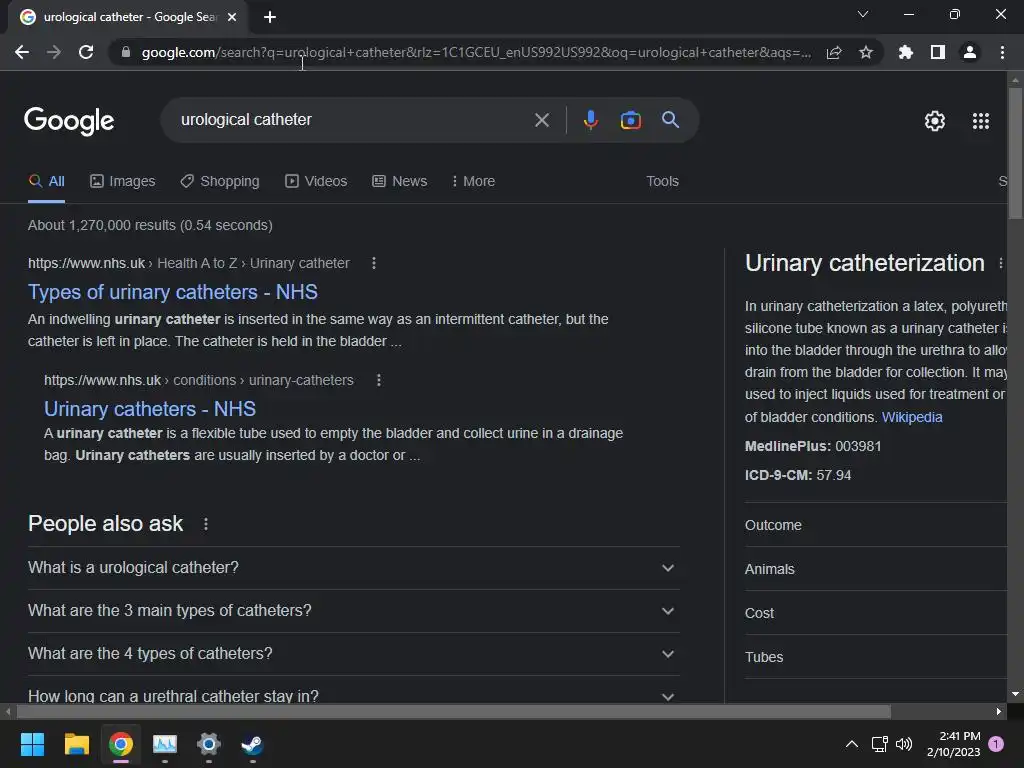1024x768 pixels.
Task: Expand What is a urological catheter?
Action: click(x=353, y=568)
